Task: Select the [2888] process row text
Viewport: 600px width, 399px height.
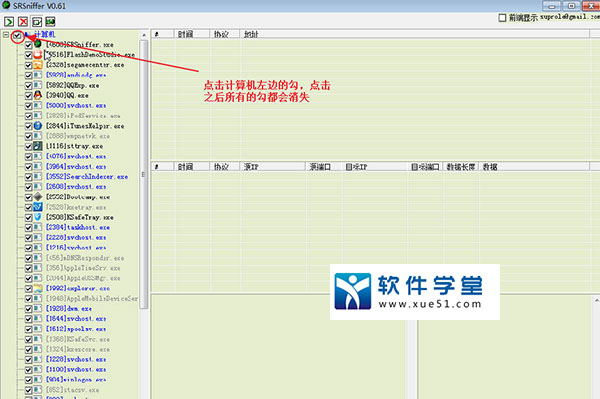Action: click(78, 136)
